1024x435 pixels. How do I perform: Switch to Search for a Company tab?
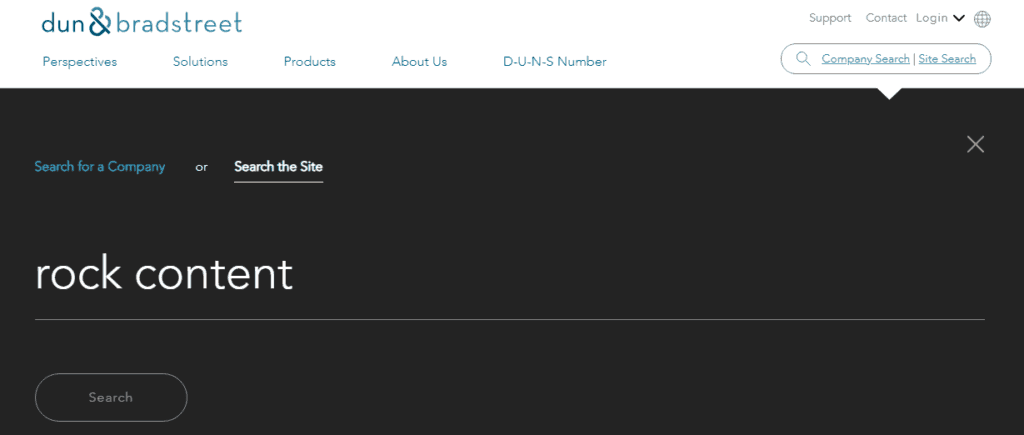(100, 167)
